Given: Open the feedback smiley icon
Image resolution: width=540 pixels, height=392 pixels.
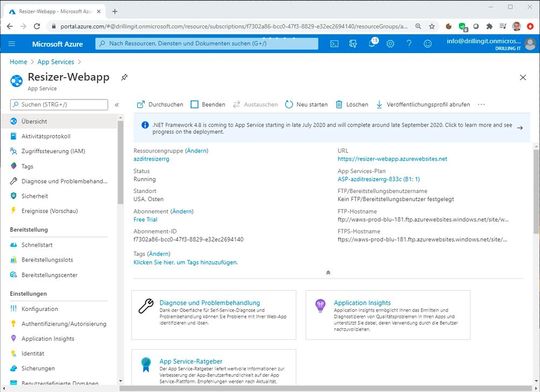Looking at the screenshot, I should [x=427, y=44].
